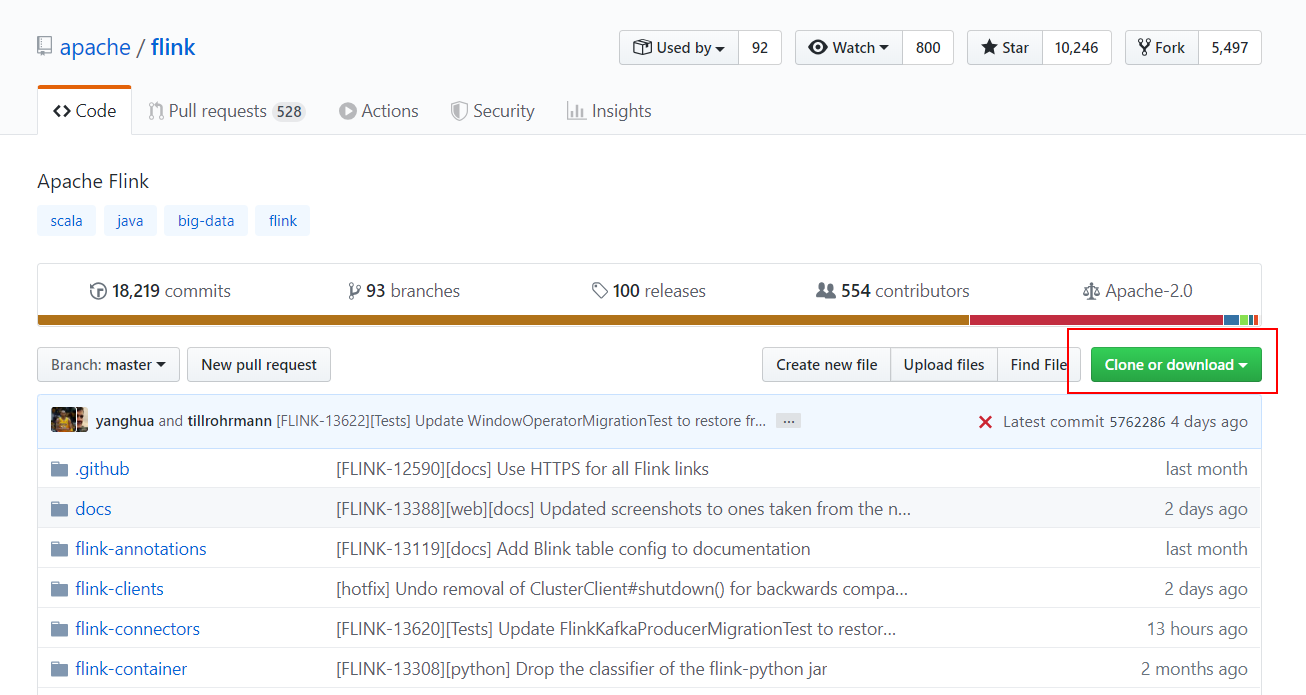Viewport: 1306px width, 695px height.
Task: Open the flink-annotations folder
Action: (x=141, y=549)
